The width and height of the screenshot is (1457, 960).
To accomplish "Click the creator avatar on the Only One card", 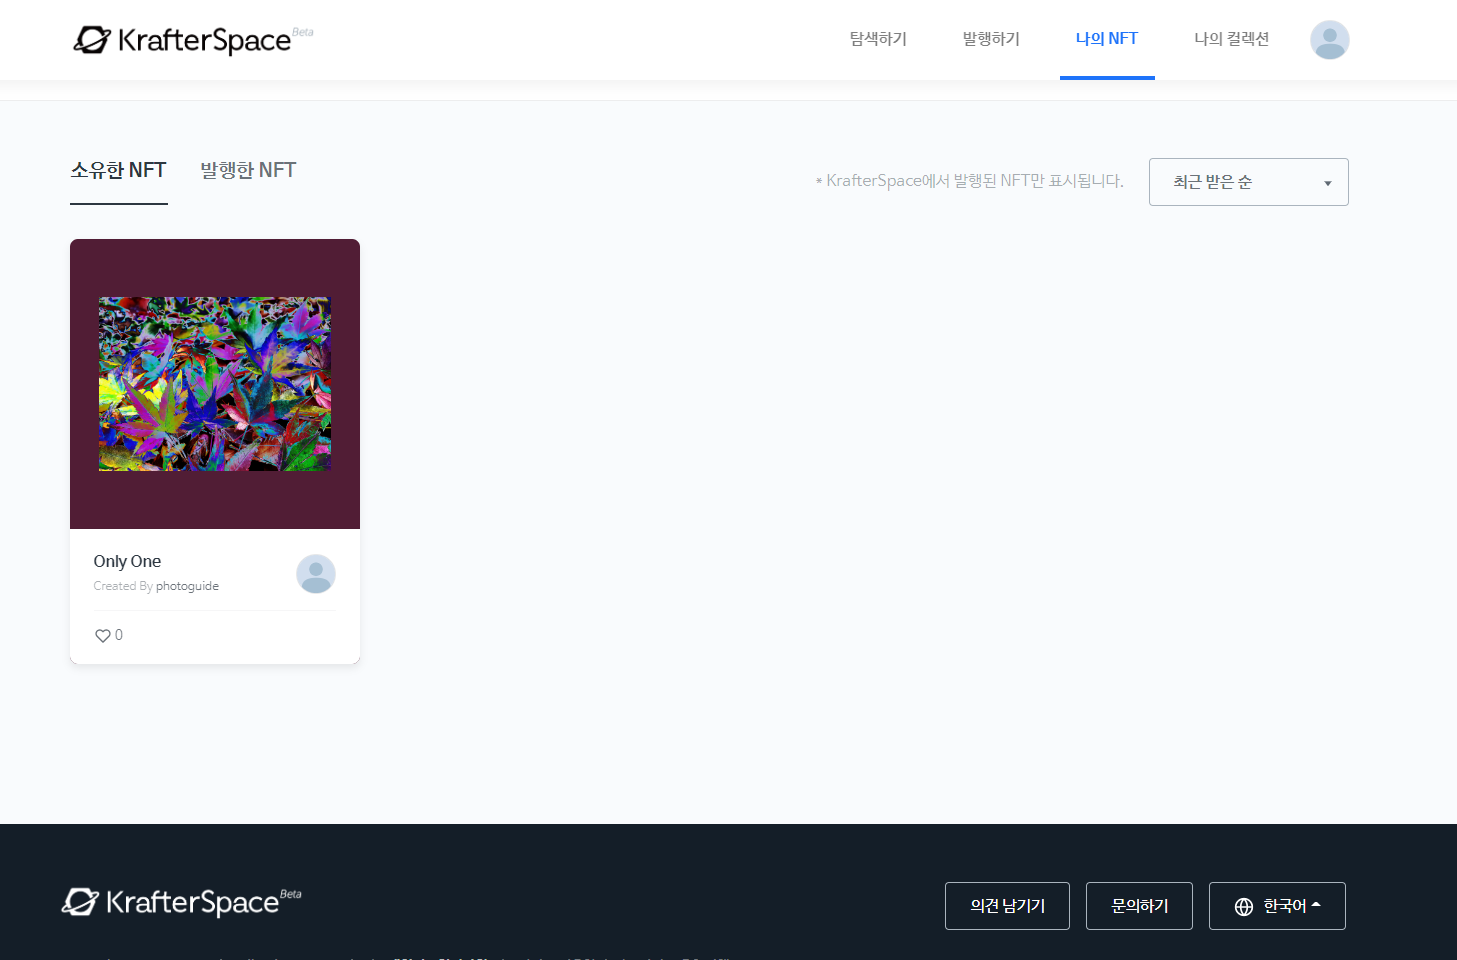I will pos(315,574).
